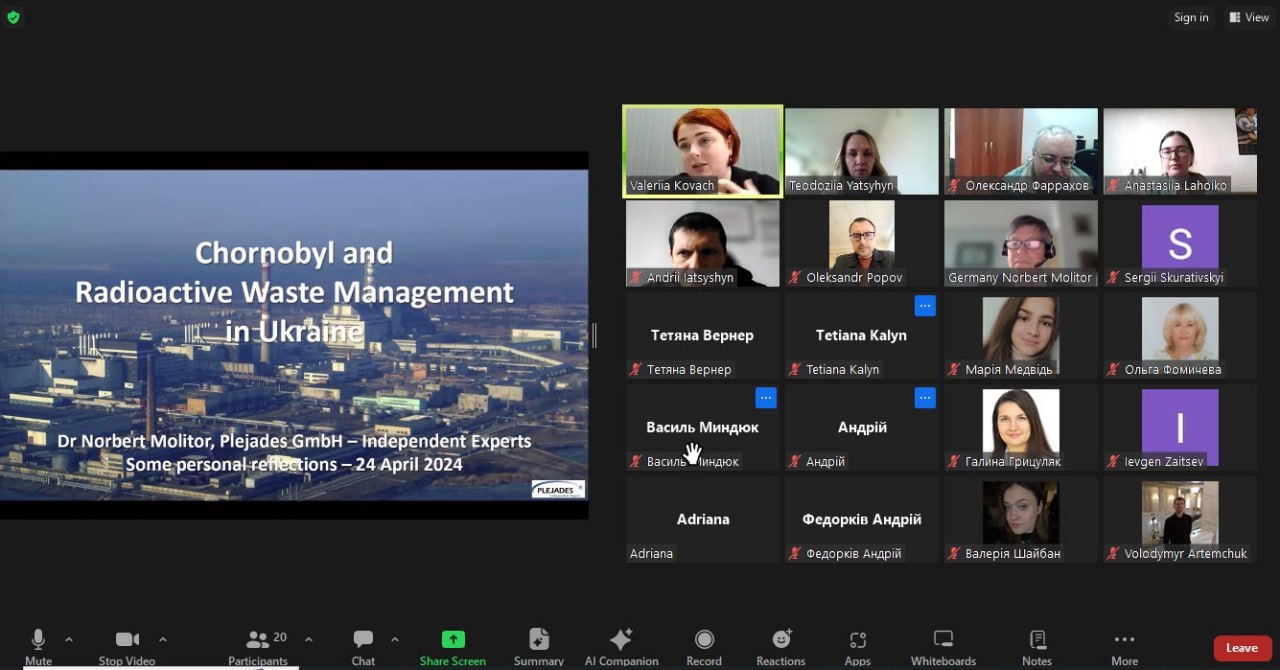Image resolution: width=1280 pixels, height=670 pixels.
Task: Open the Apps icon
Action: 857,640
